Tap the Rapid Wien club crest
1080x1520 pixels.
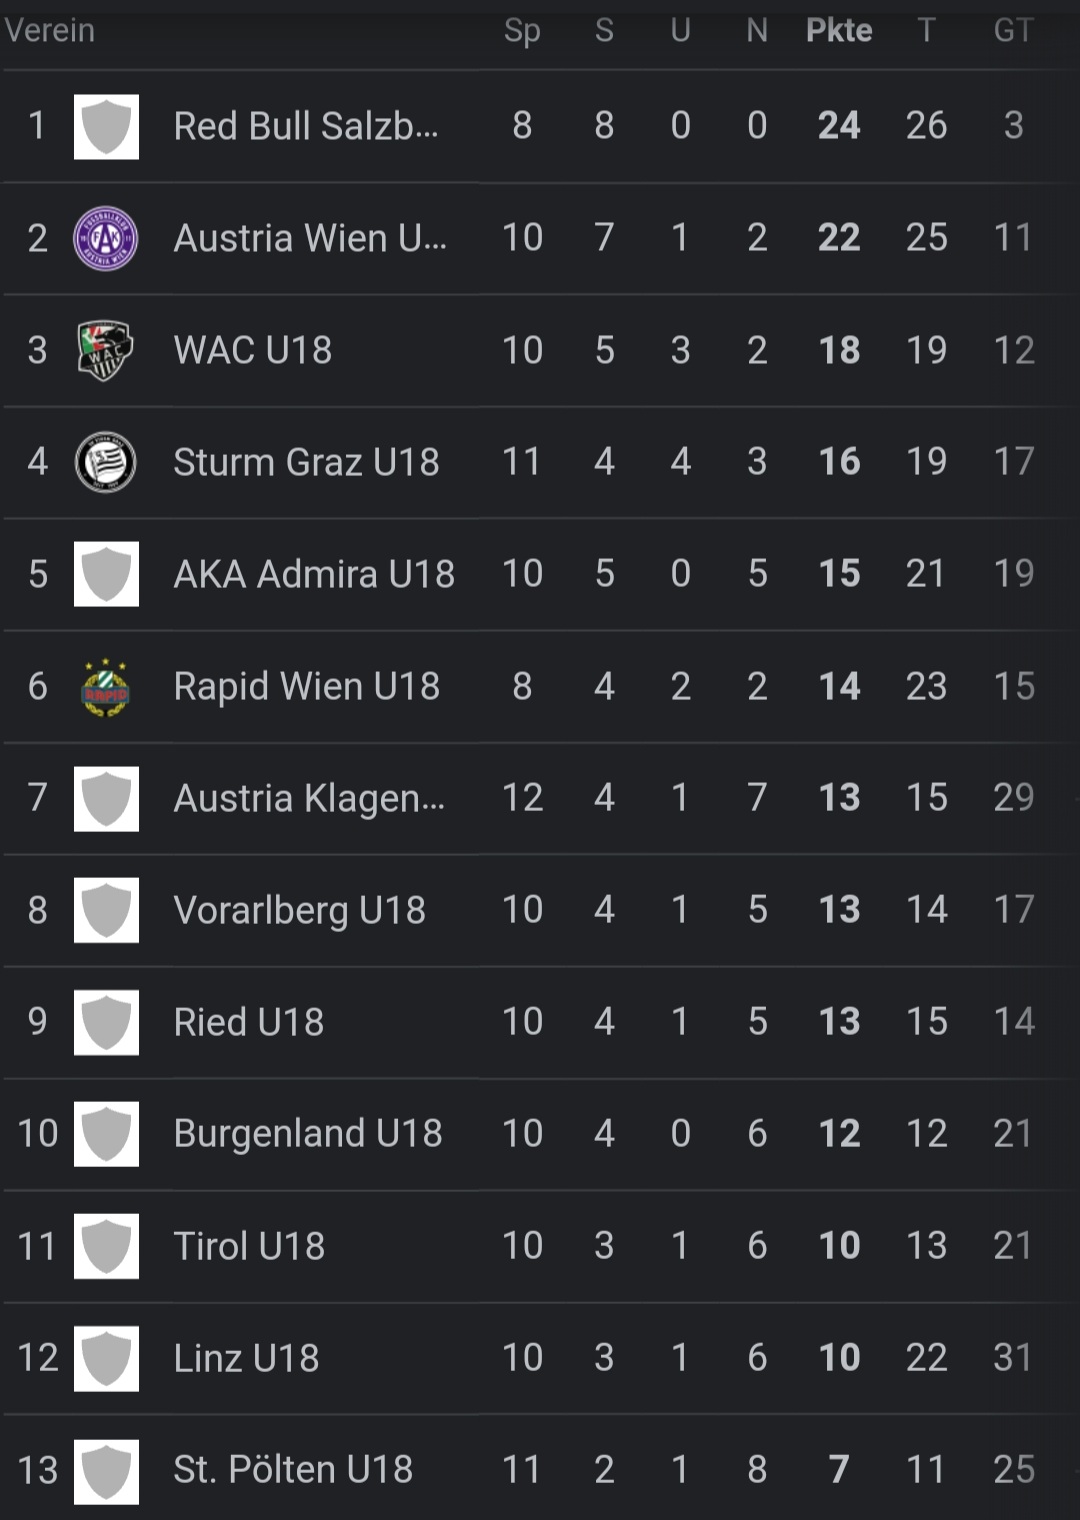106,687
